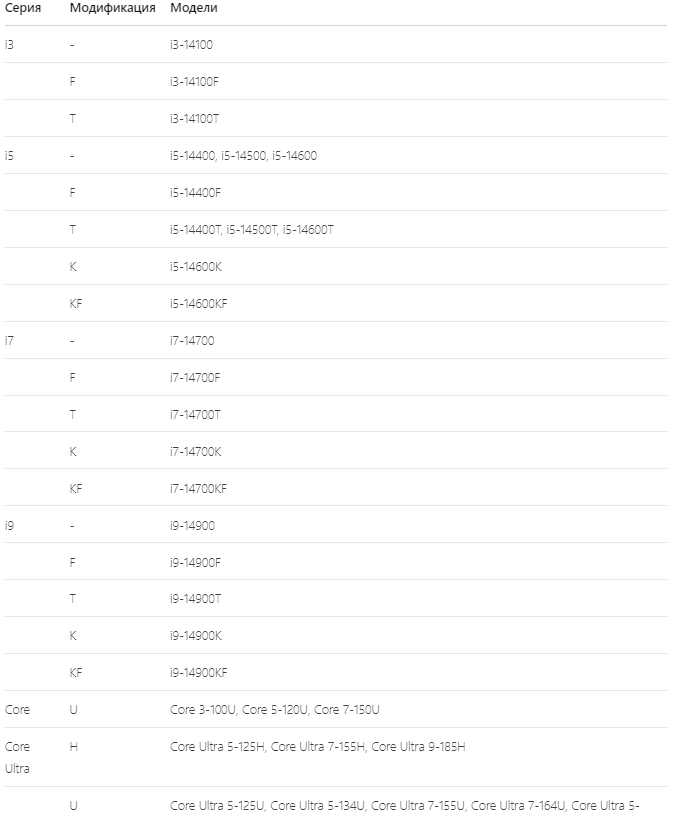
Task: Click the Core Ultra series label
Action: coord(17,758)
